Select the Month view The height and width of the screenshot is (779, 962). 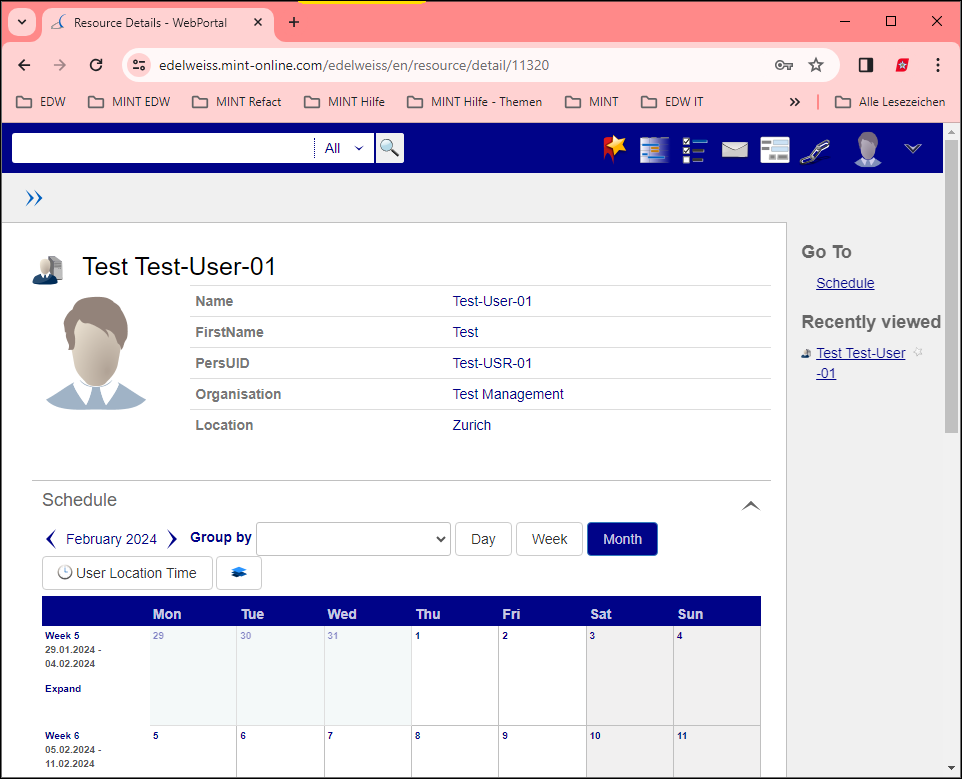622,539
